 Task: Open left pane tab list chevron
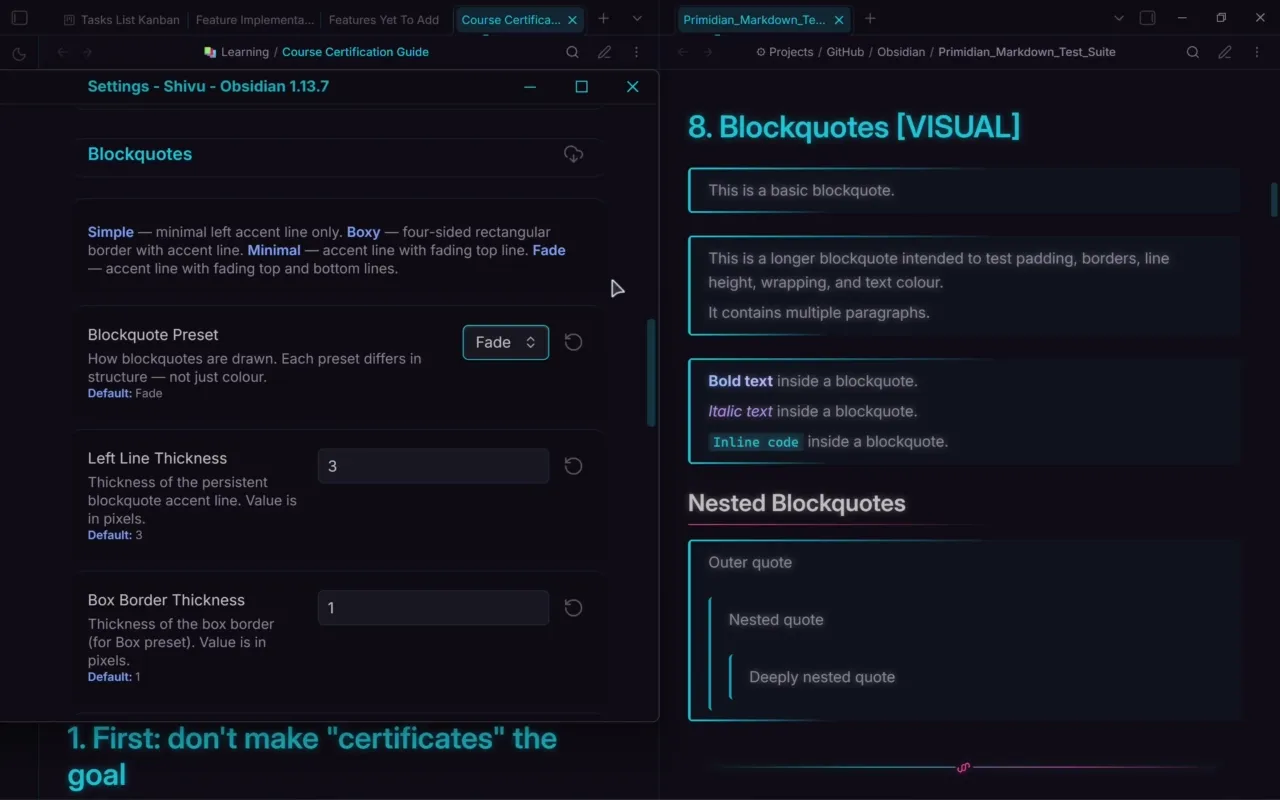pos(637,18)
